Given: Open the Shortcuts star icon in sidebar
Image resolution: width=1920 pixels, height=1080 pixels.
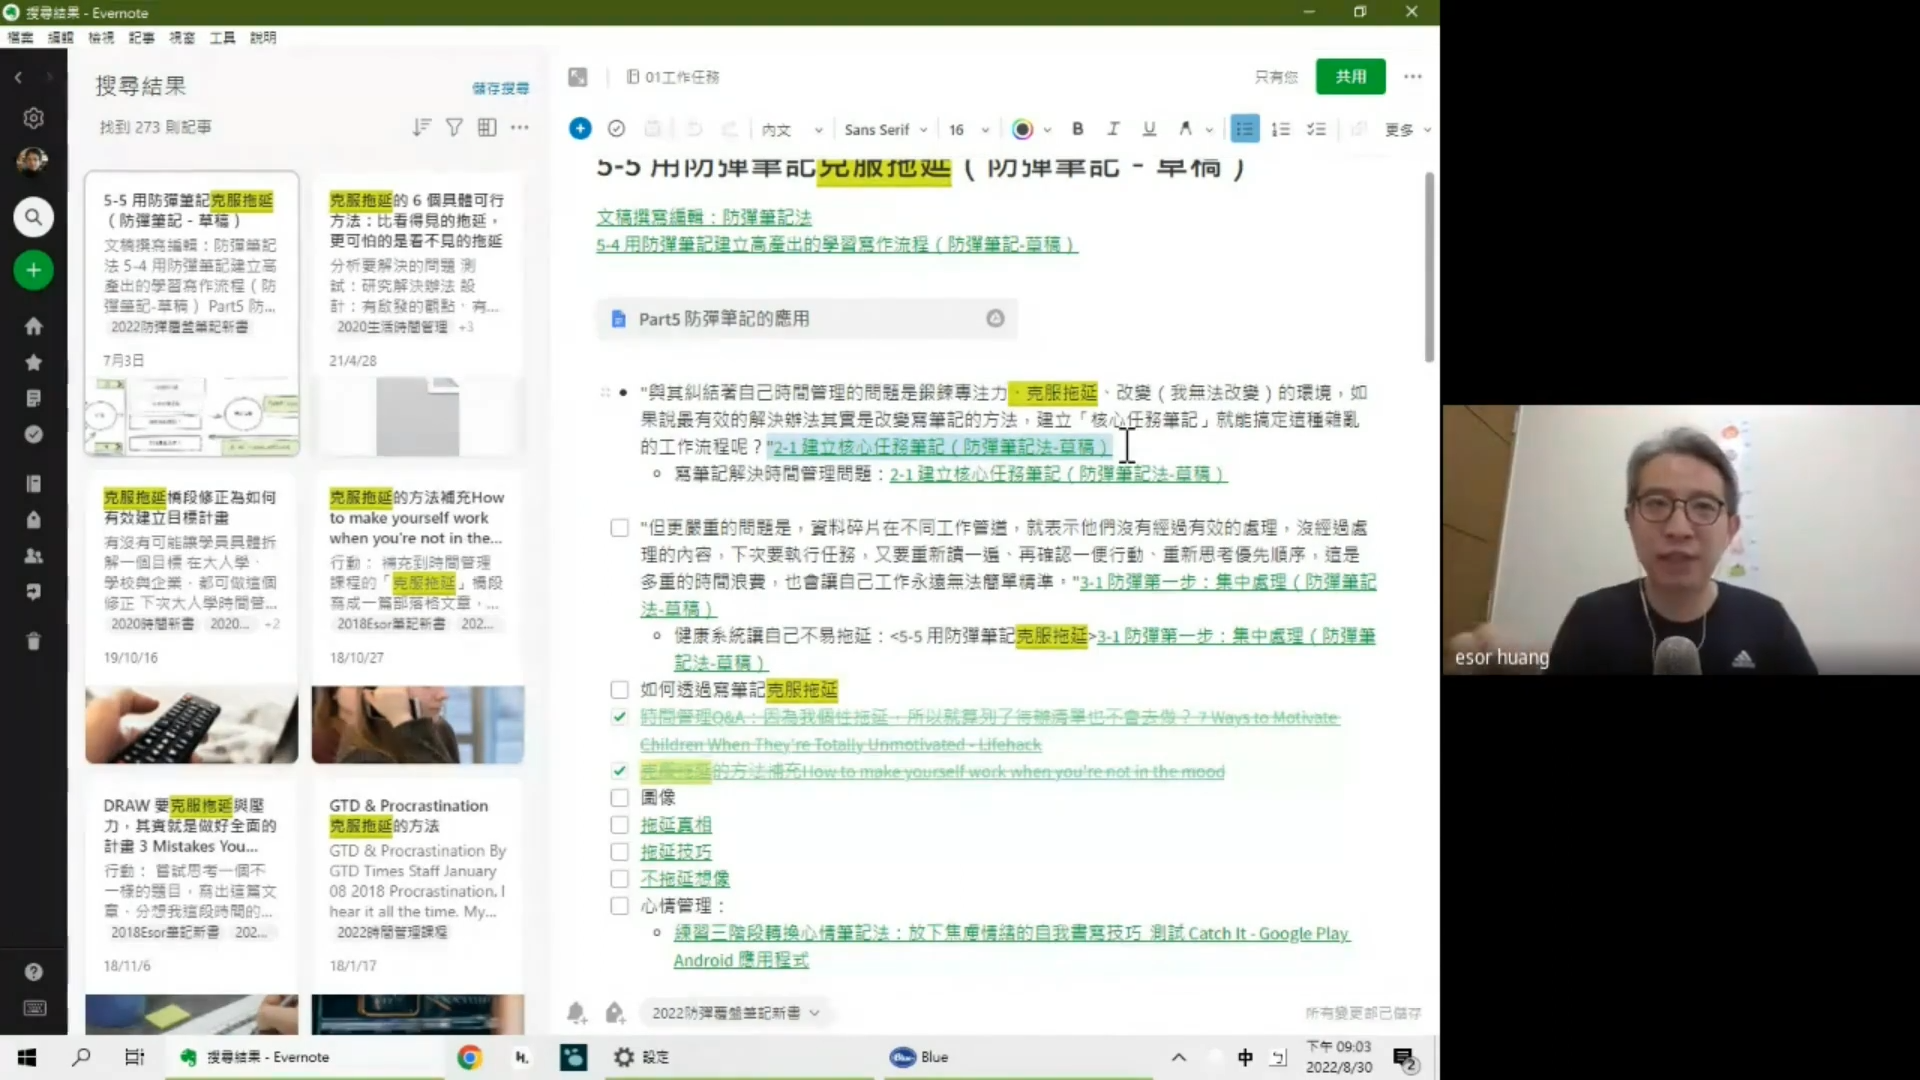Looking at the screenshot, I should [x=33, y=362].
